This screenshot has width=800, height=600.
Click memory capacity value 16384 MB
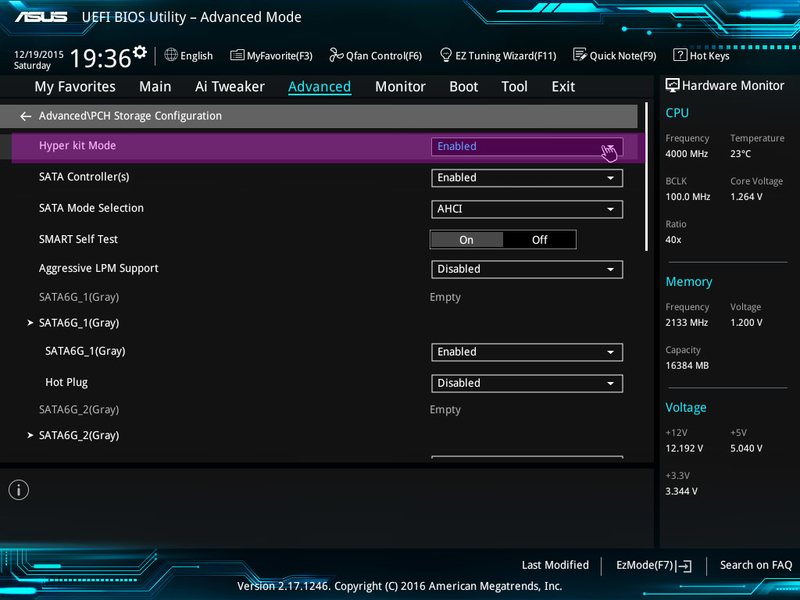(687, 366)
